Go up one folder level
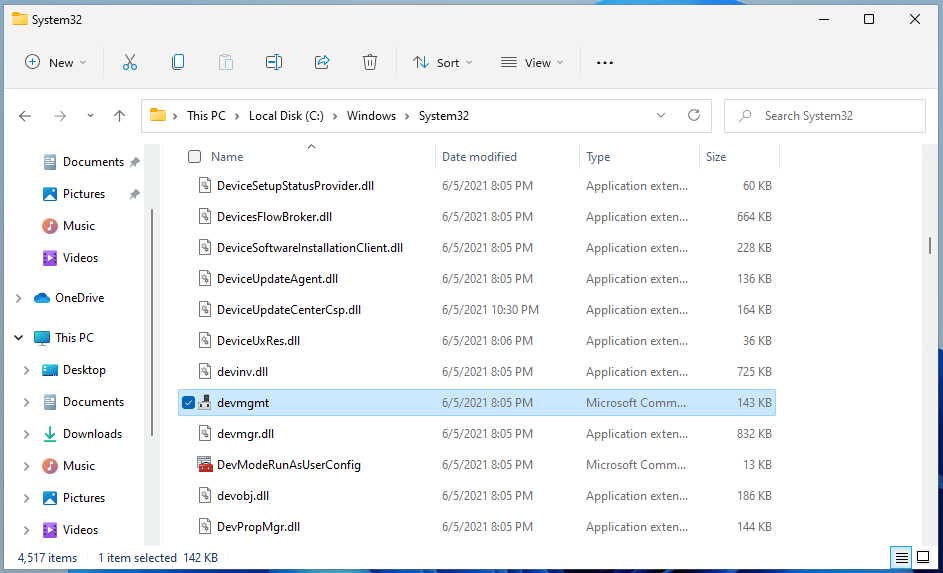Image resolution: width=943 pixels, height=573 pixels. [x=120, y=116]
